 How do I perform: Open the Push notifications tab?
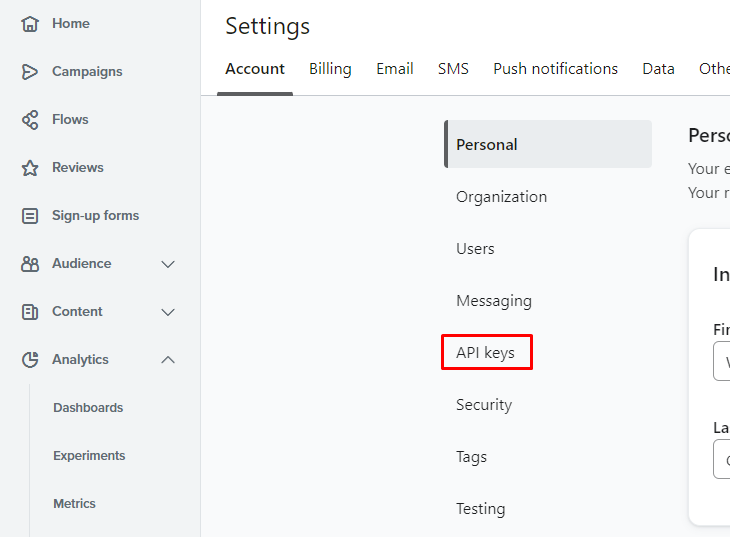point(555,69)
